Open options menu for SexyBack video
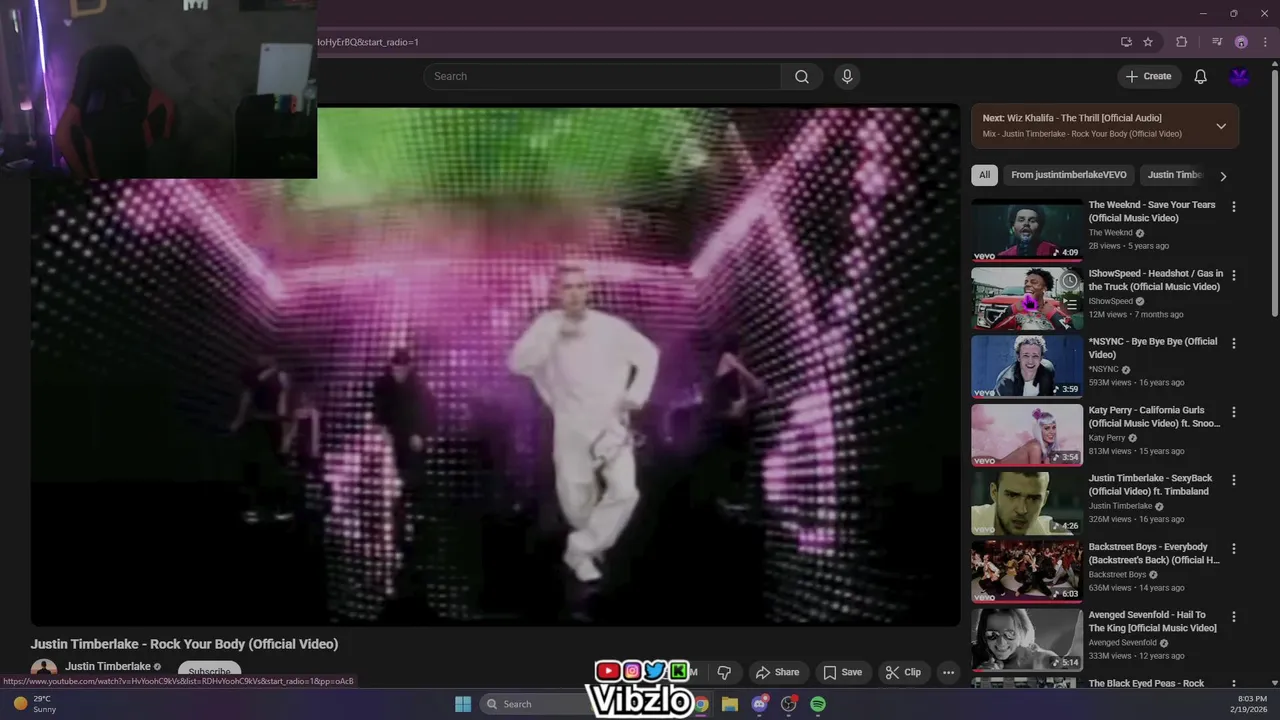The image size is (1280, 720). [x=1233, y=480]
